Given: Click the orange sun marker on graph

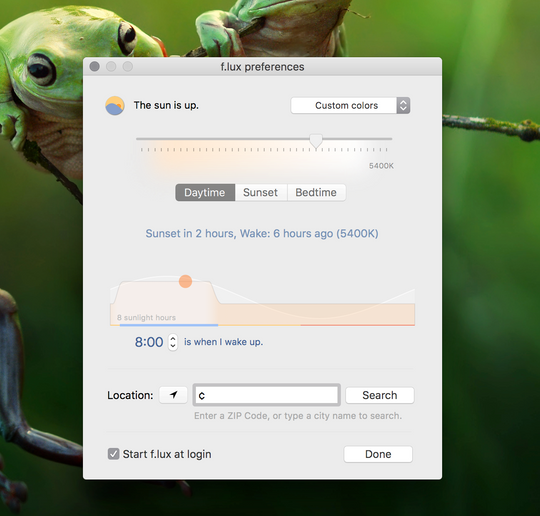Looking at the screenshot, I should (x=185, y=281).
